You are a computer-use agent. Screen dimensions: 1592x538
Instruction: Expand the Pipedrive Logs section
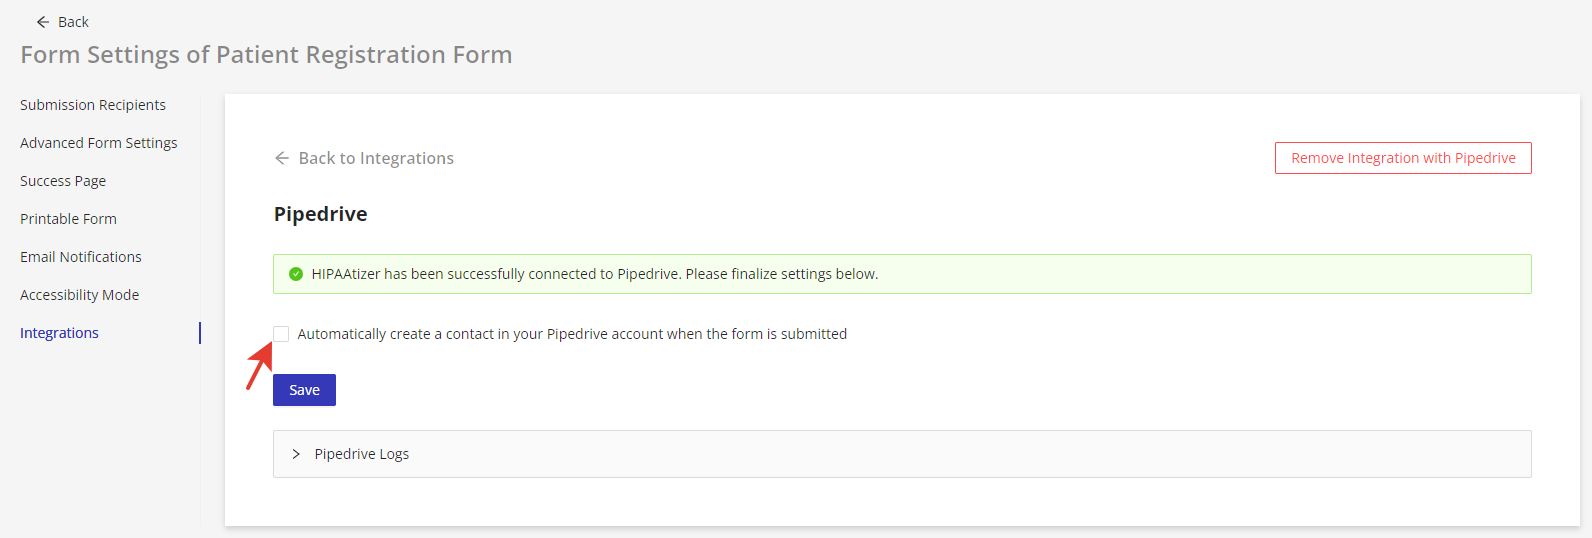pyautogui.click(x=902, y=454)
